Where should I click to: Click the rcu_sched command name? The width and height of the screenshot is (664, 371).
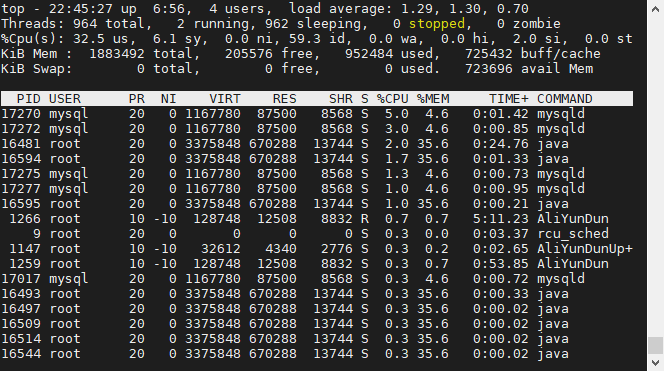click(x=573, y=234)
